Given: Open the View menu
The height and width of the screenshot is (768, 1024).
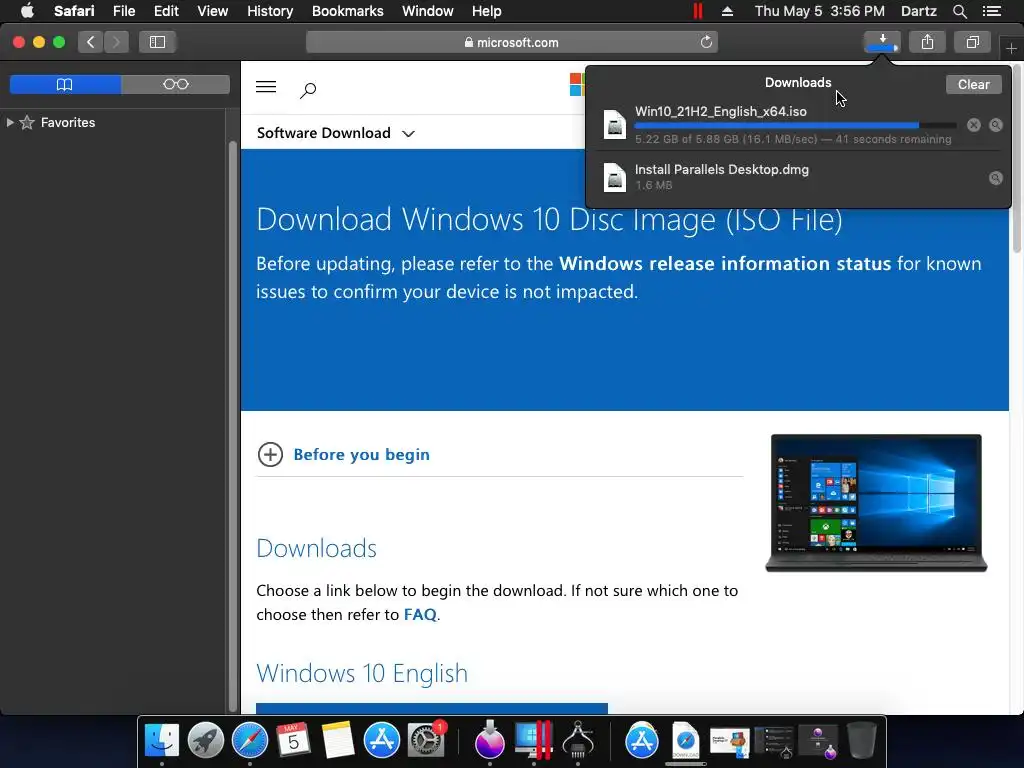Looking at the screenshot, I should click(x=212, y=11).
